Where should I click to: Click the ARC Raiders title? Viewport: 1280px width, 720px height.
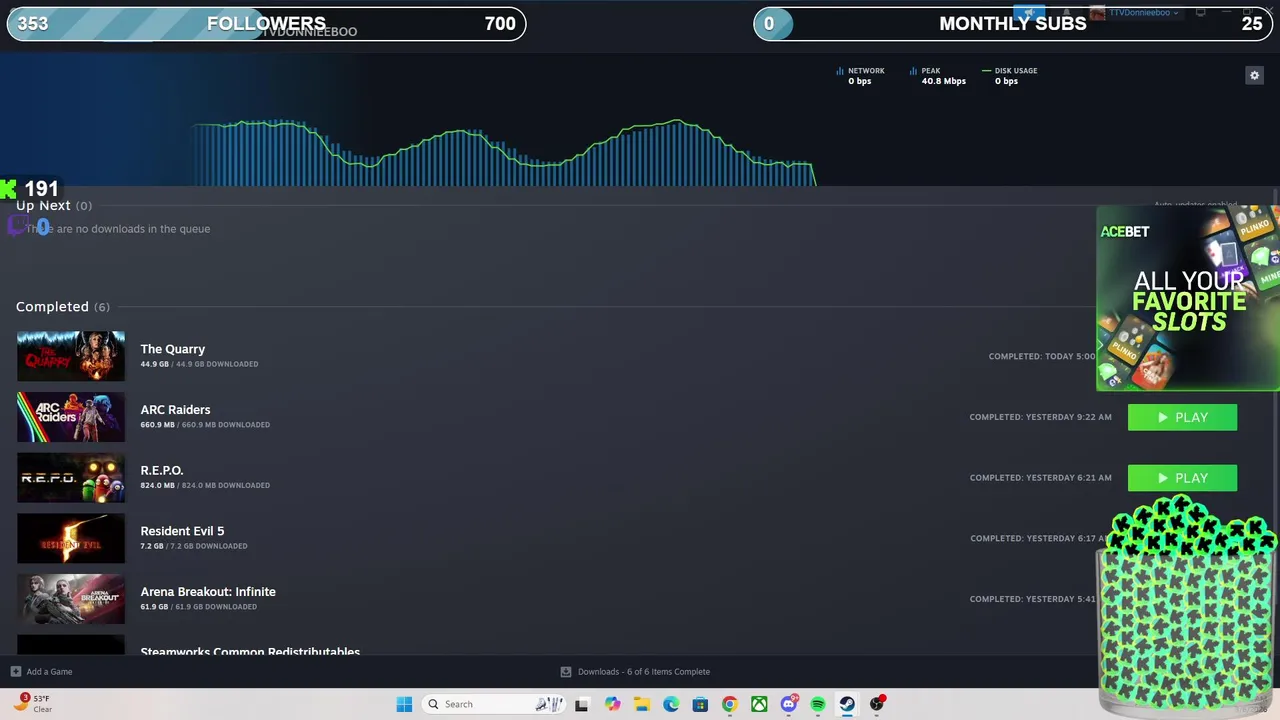(x=175, y=410)
